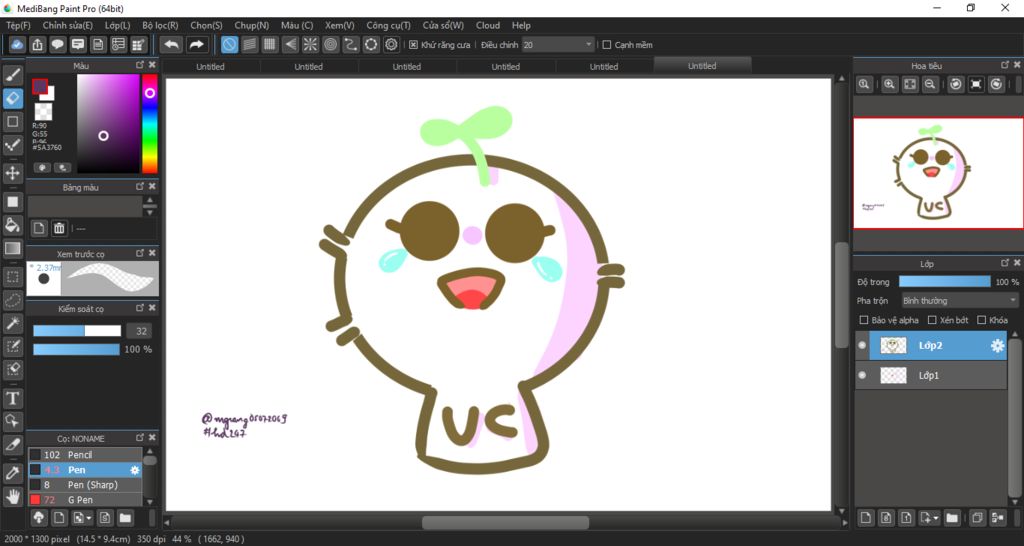
Task: Open Help menu
Action: click(521, 25)
